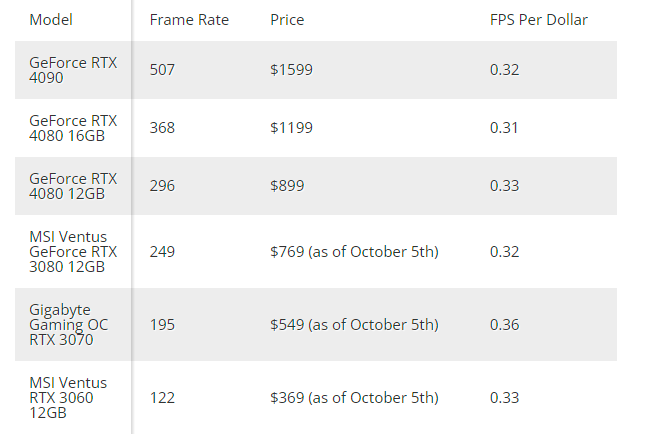This screenshot has height=437, width=645.
Task: Select the MSI Ventus RTX 3060 12GB cell
Action: click(x=68, y=398)
